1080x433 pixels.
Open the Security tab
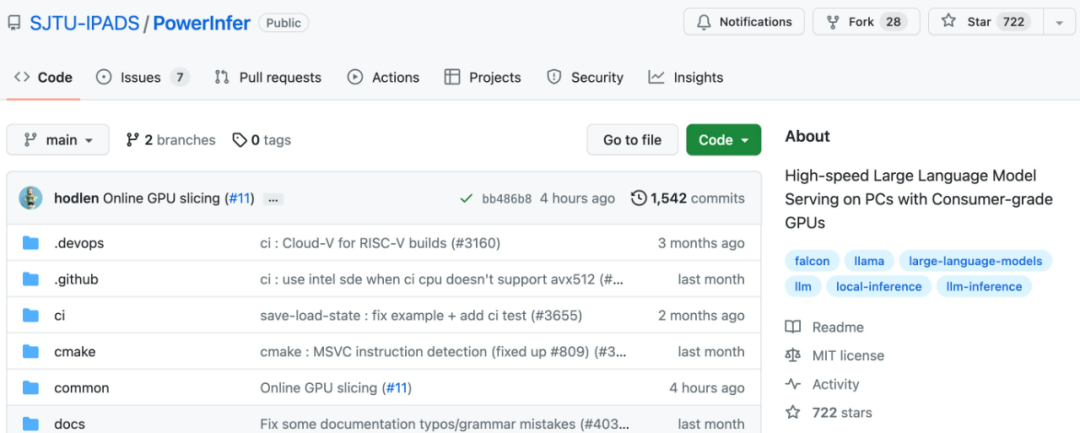click(x=585, y=77)
